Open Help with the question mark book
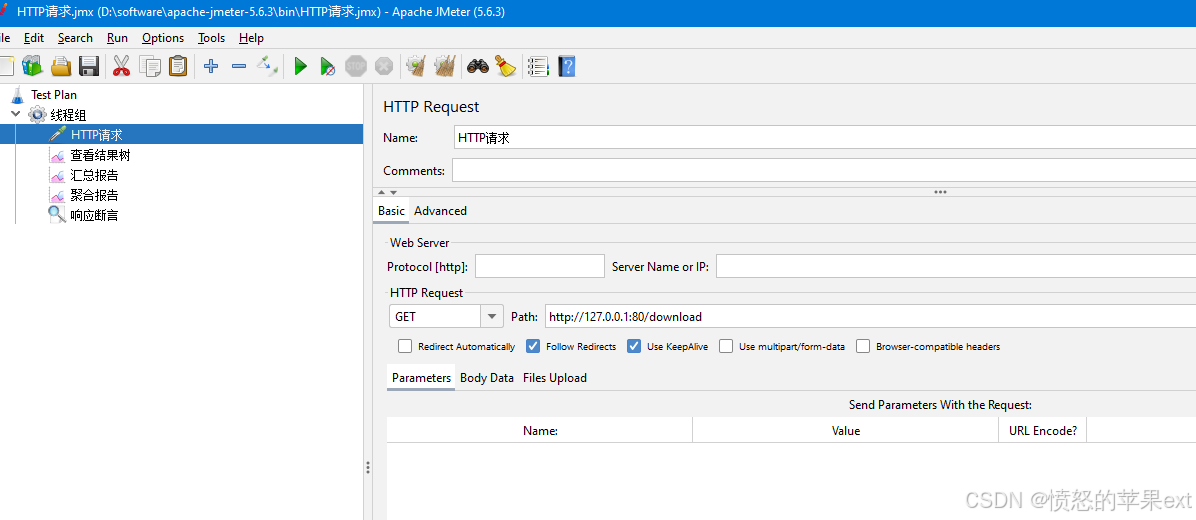Viewport: 1196px width, 520px height. (567, 66)
